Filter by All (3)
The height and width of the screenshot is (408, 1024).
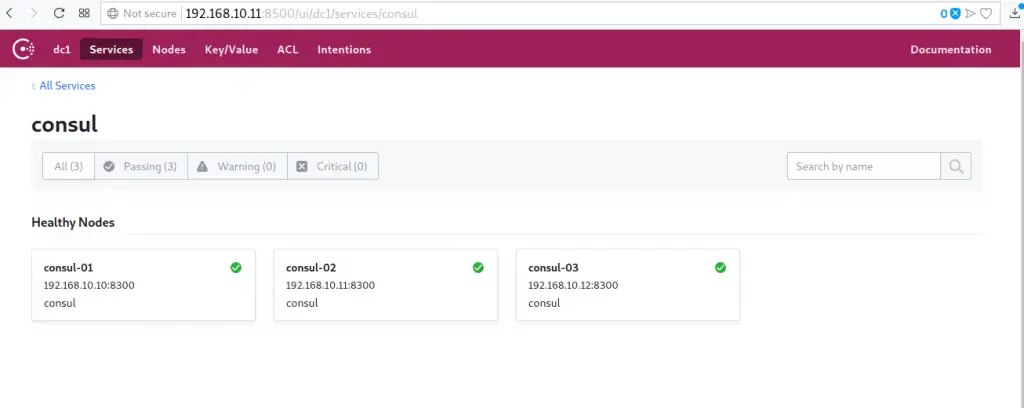(69, 166)
